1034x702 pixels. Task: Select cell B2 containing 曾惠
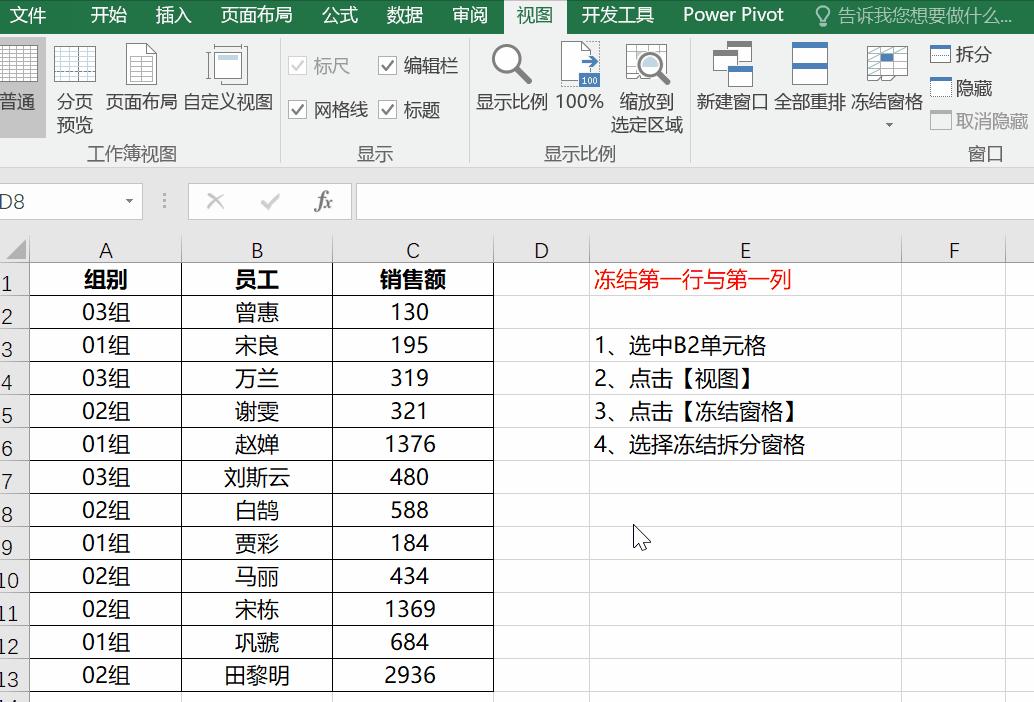tap(257, 312)
